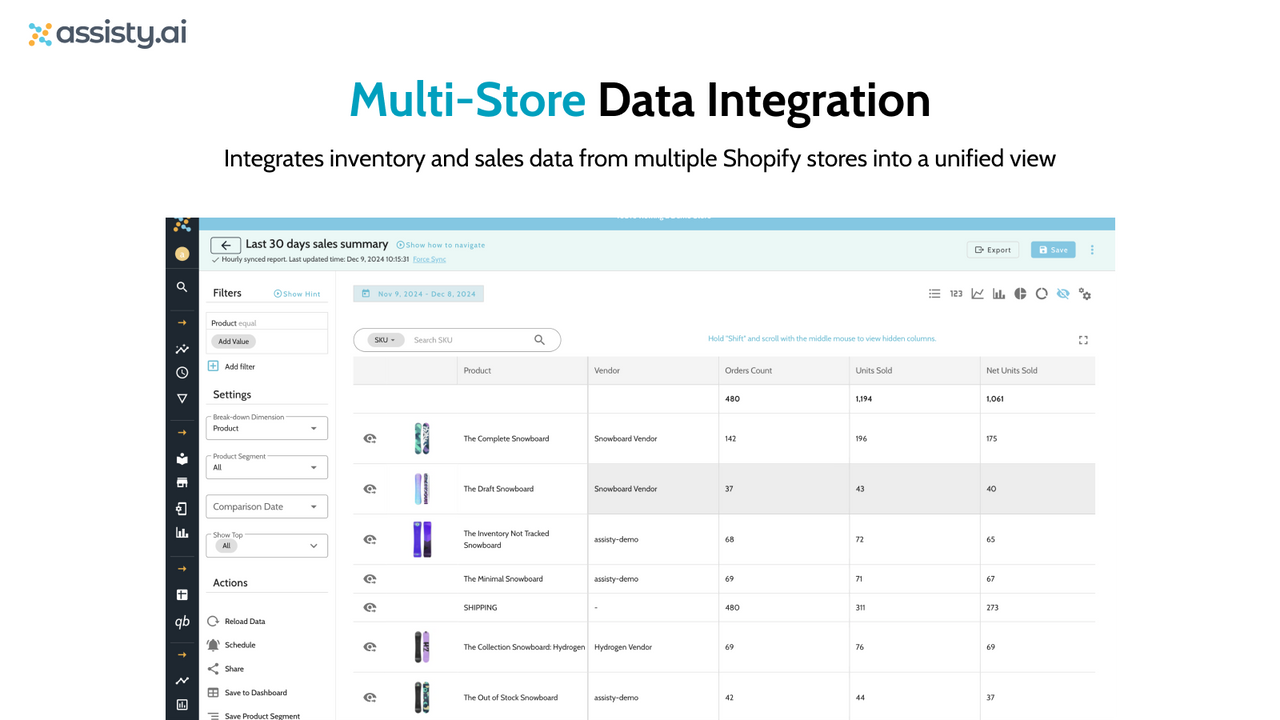Click The Draft Snowboard product thumbnail

click(x=422, y=489)
